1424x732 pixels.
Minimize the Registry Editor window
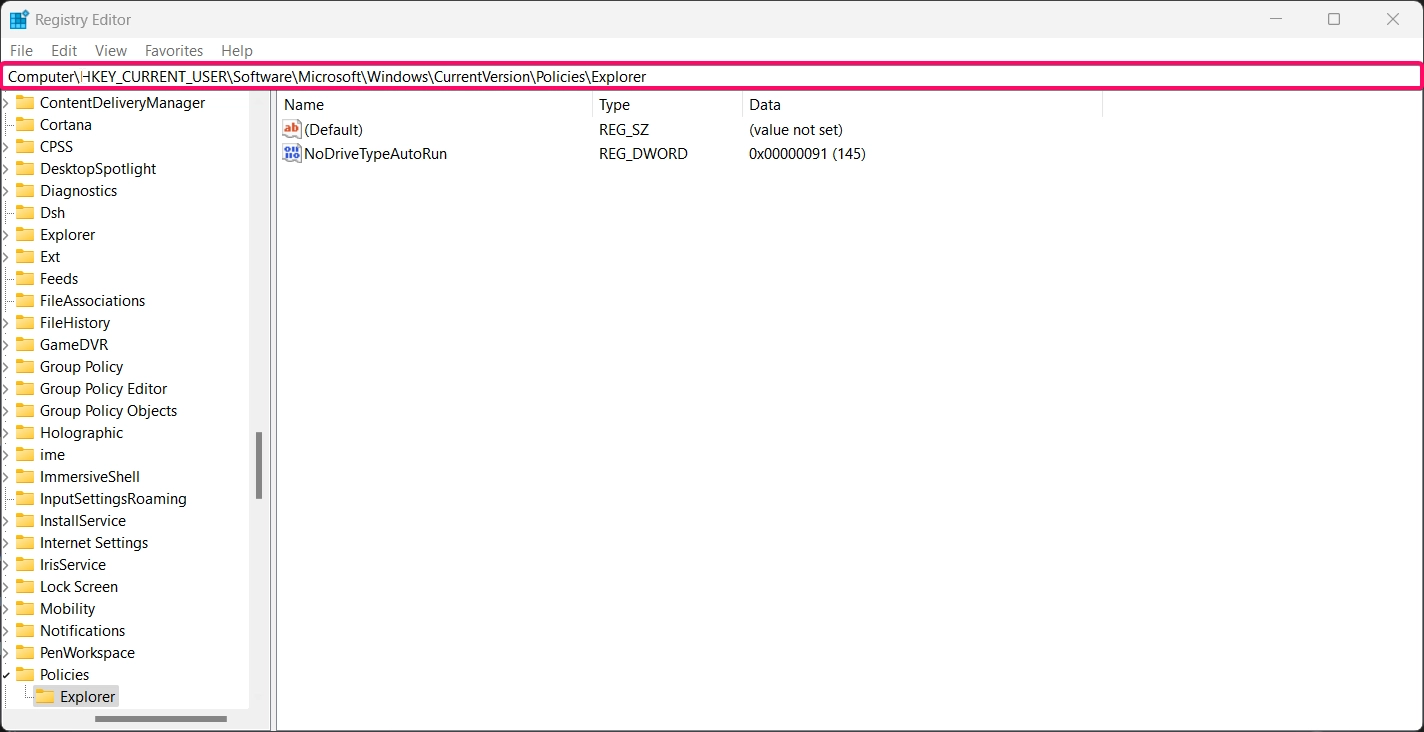[x=1277, y=19]
